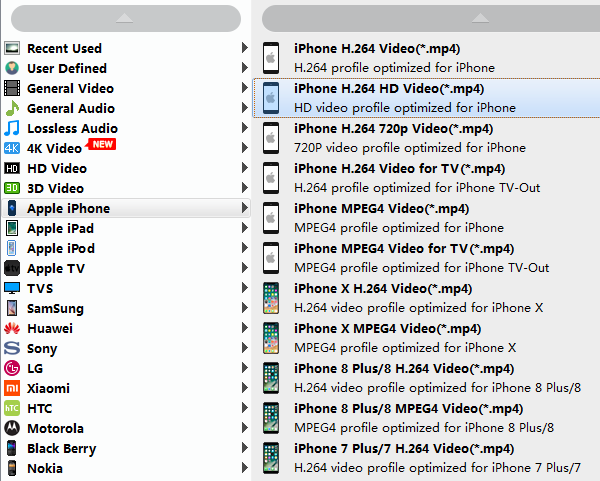Click the Xiaomi brand logo icon
This screenshot has width=600, height=481.
(x=12, y=388)
